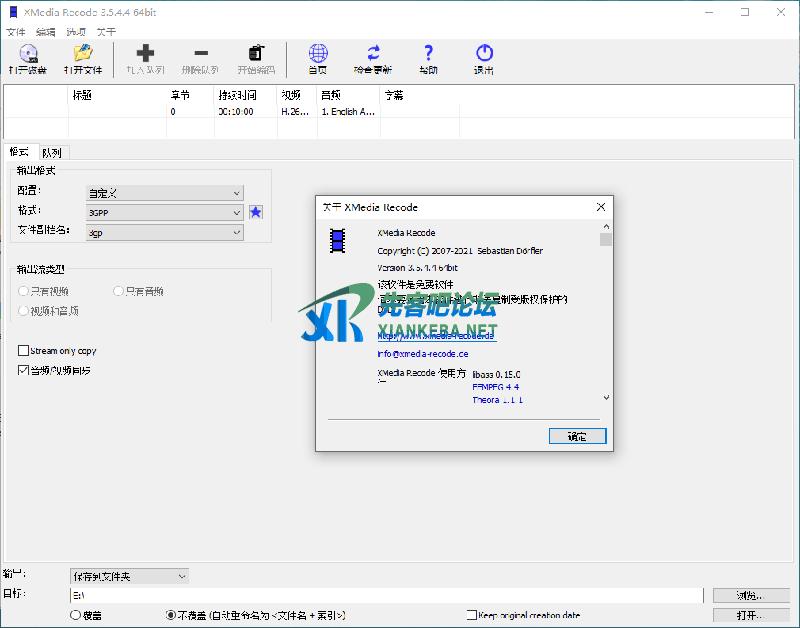800x628 pixels.
Task: Check Keep original creation date
Action: [472, 615]
